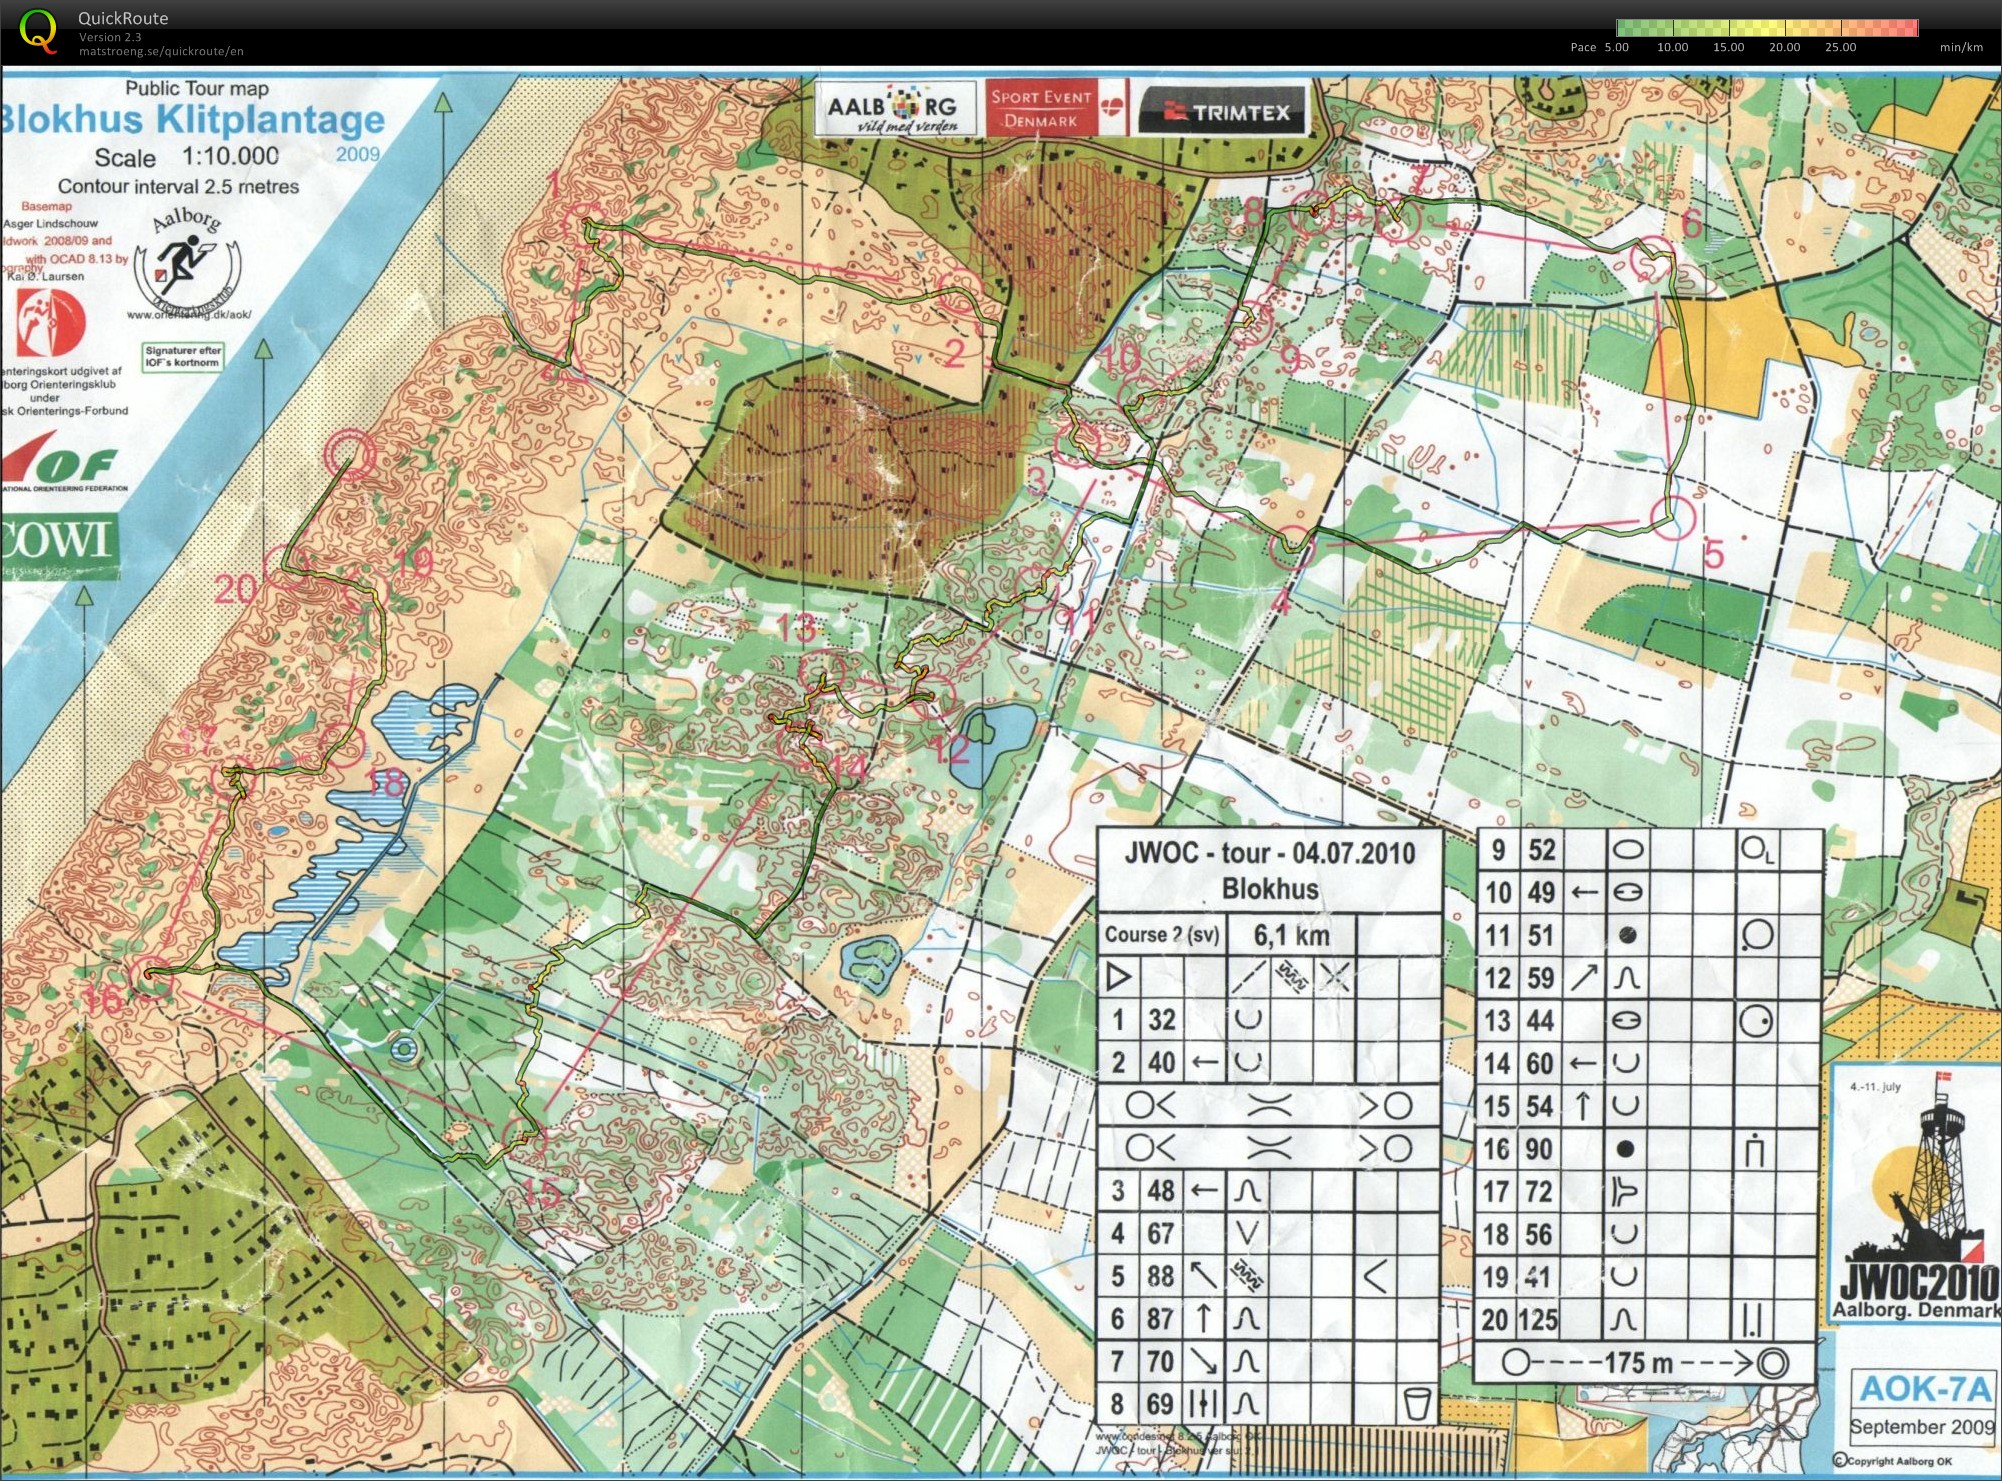Click the finish double-circle in the 175 m row

click(1773, 1362)
